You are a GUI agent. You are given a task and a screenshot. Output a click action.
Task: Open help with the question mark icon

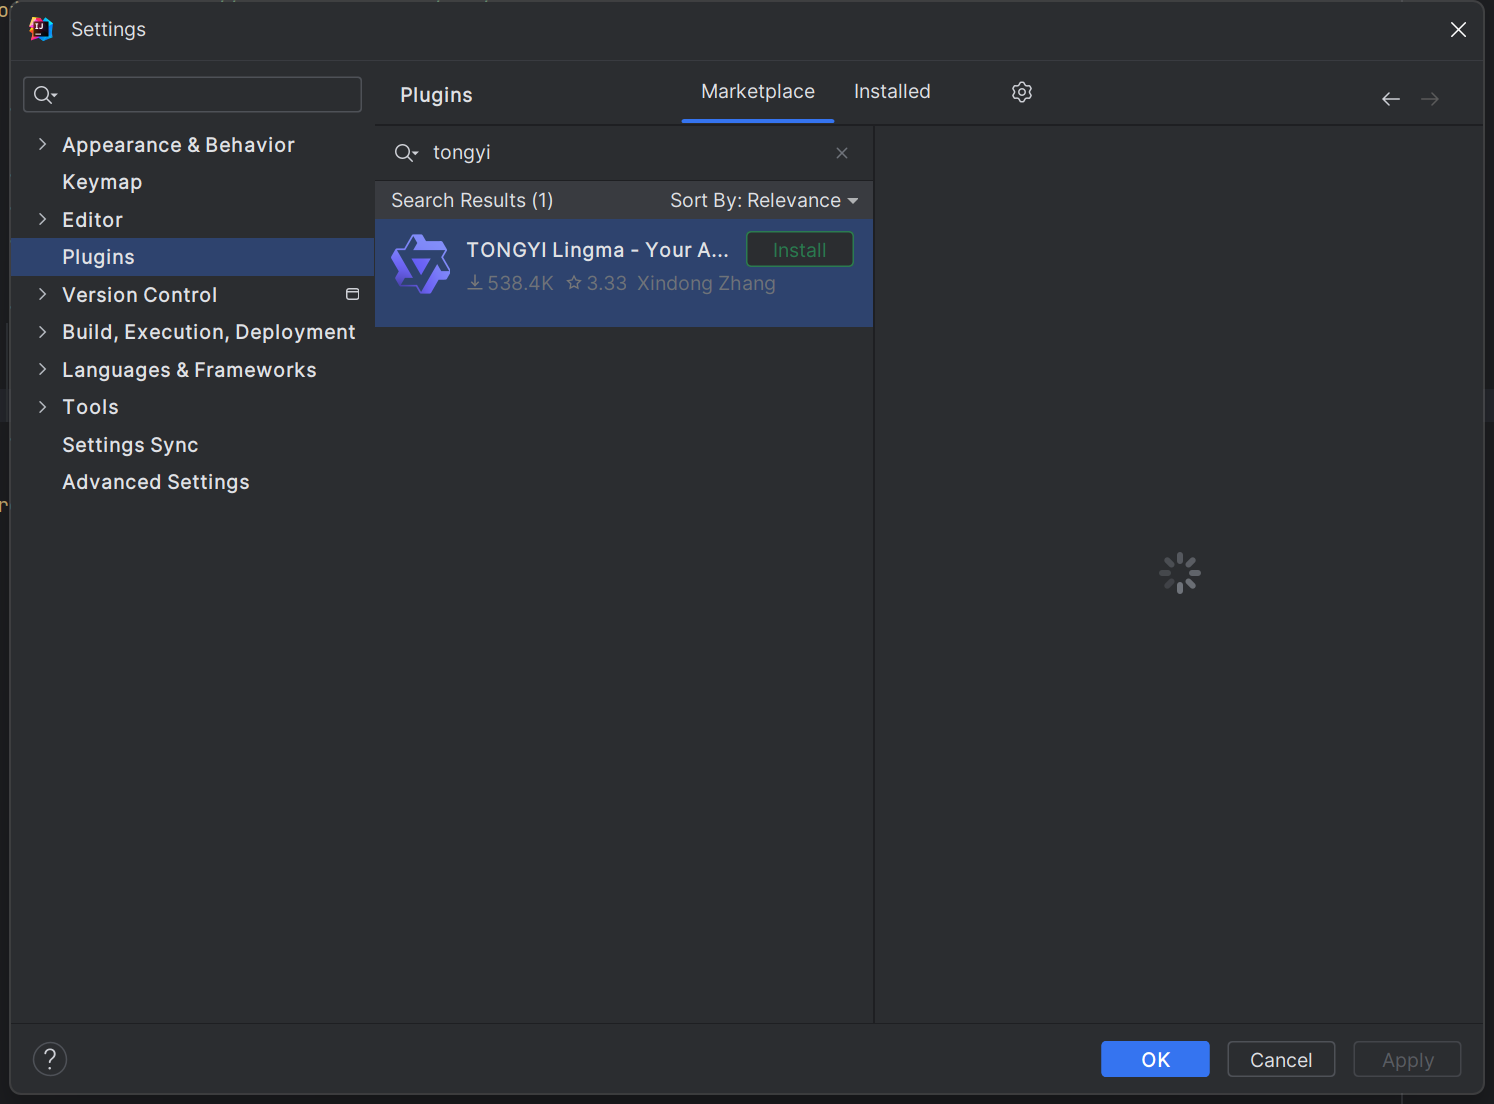pyautogui.click(x=50, y=1059)
